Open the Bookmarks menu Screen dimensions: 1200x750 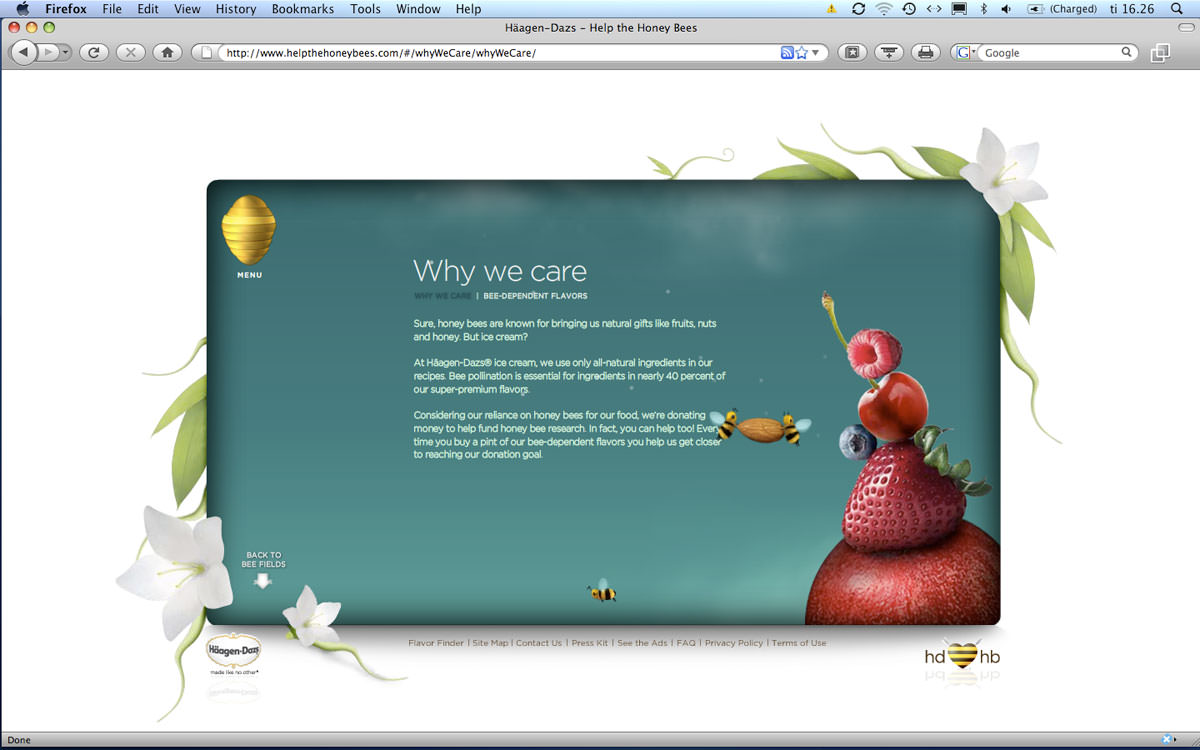point(304,9)
